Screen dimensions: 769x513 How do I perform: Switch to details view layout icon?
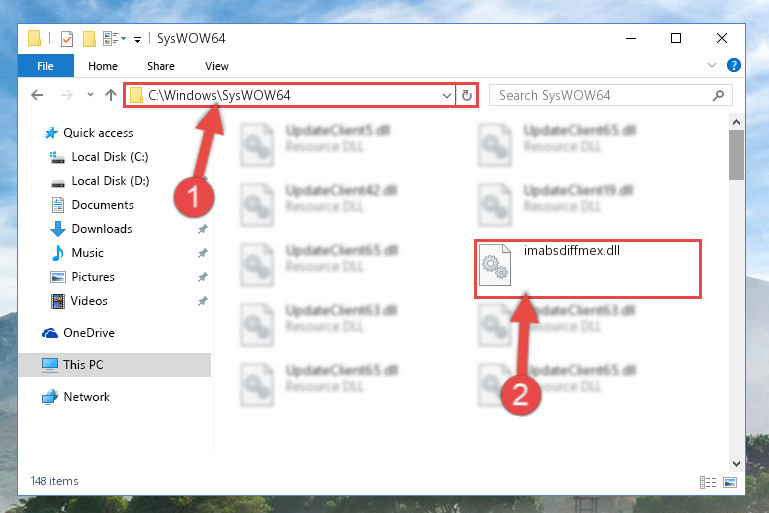point(708,483)
